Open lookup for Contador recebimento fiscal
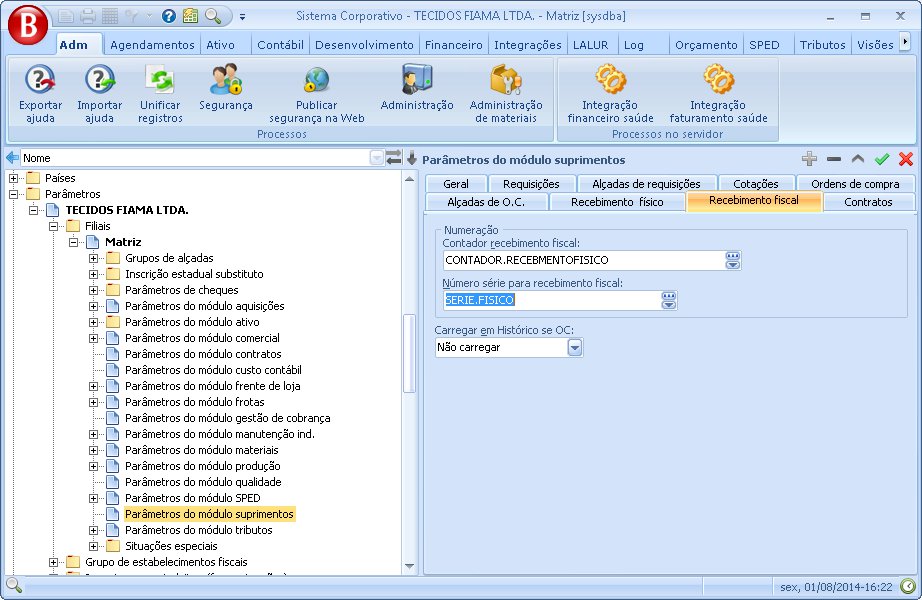 733,260
